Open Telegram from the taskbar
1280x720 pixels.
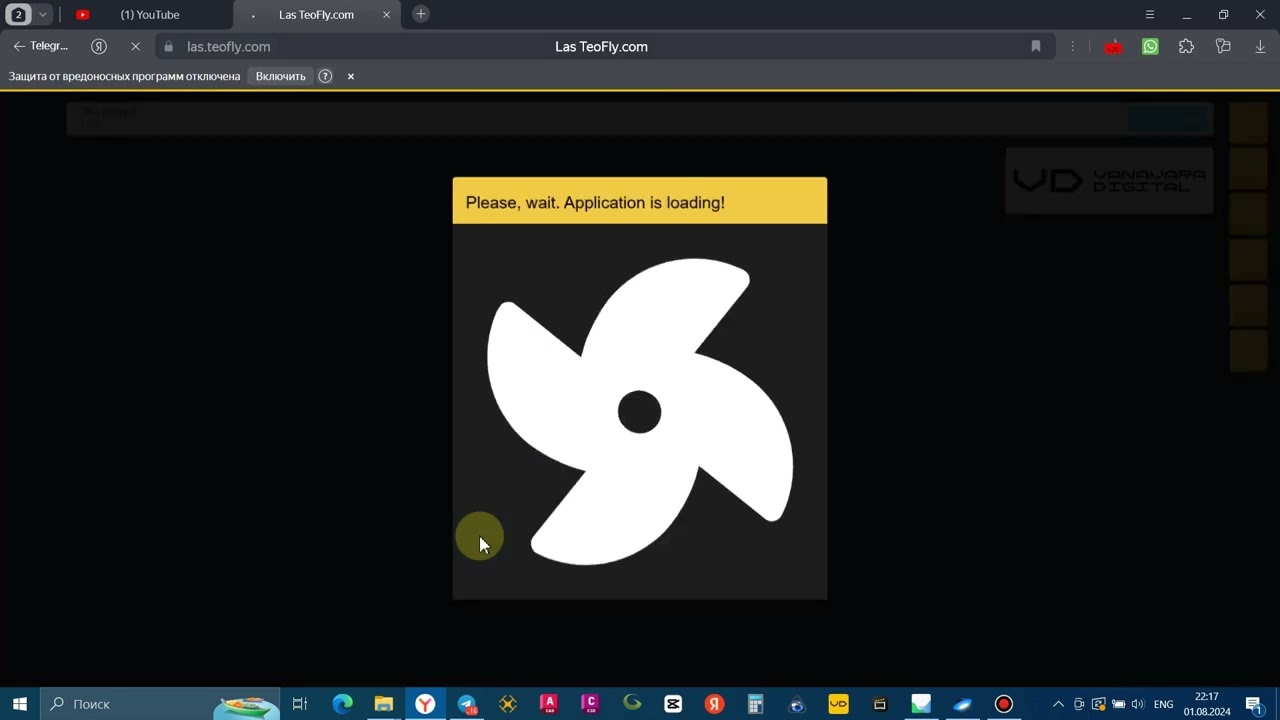click(x=467, y=704)
